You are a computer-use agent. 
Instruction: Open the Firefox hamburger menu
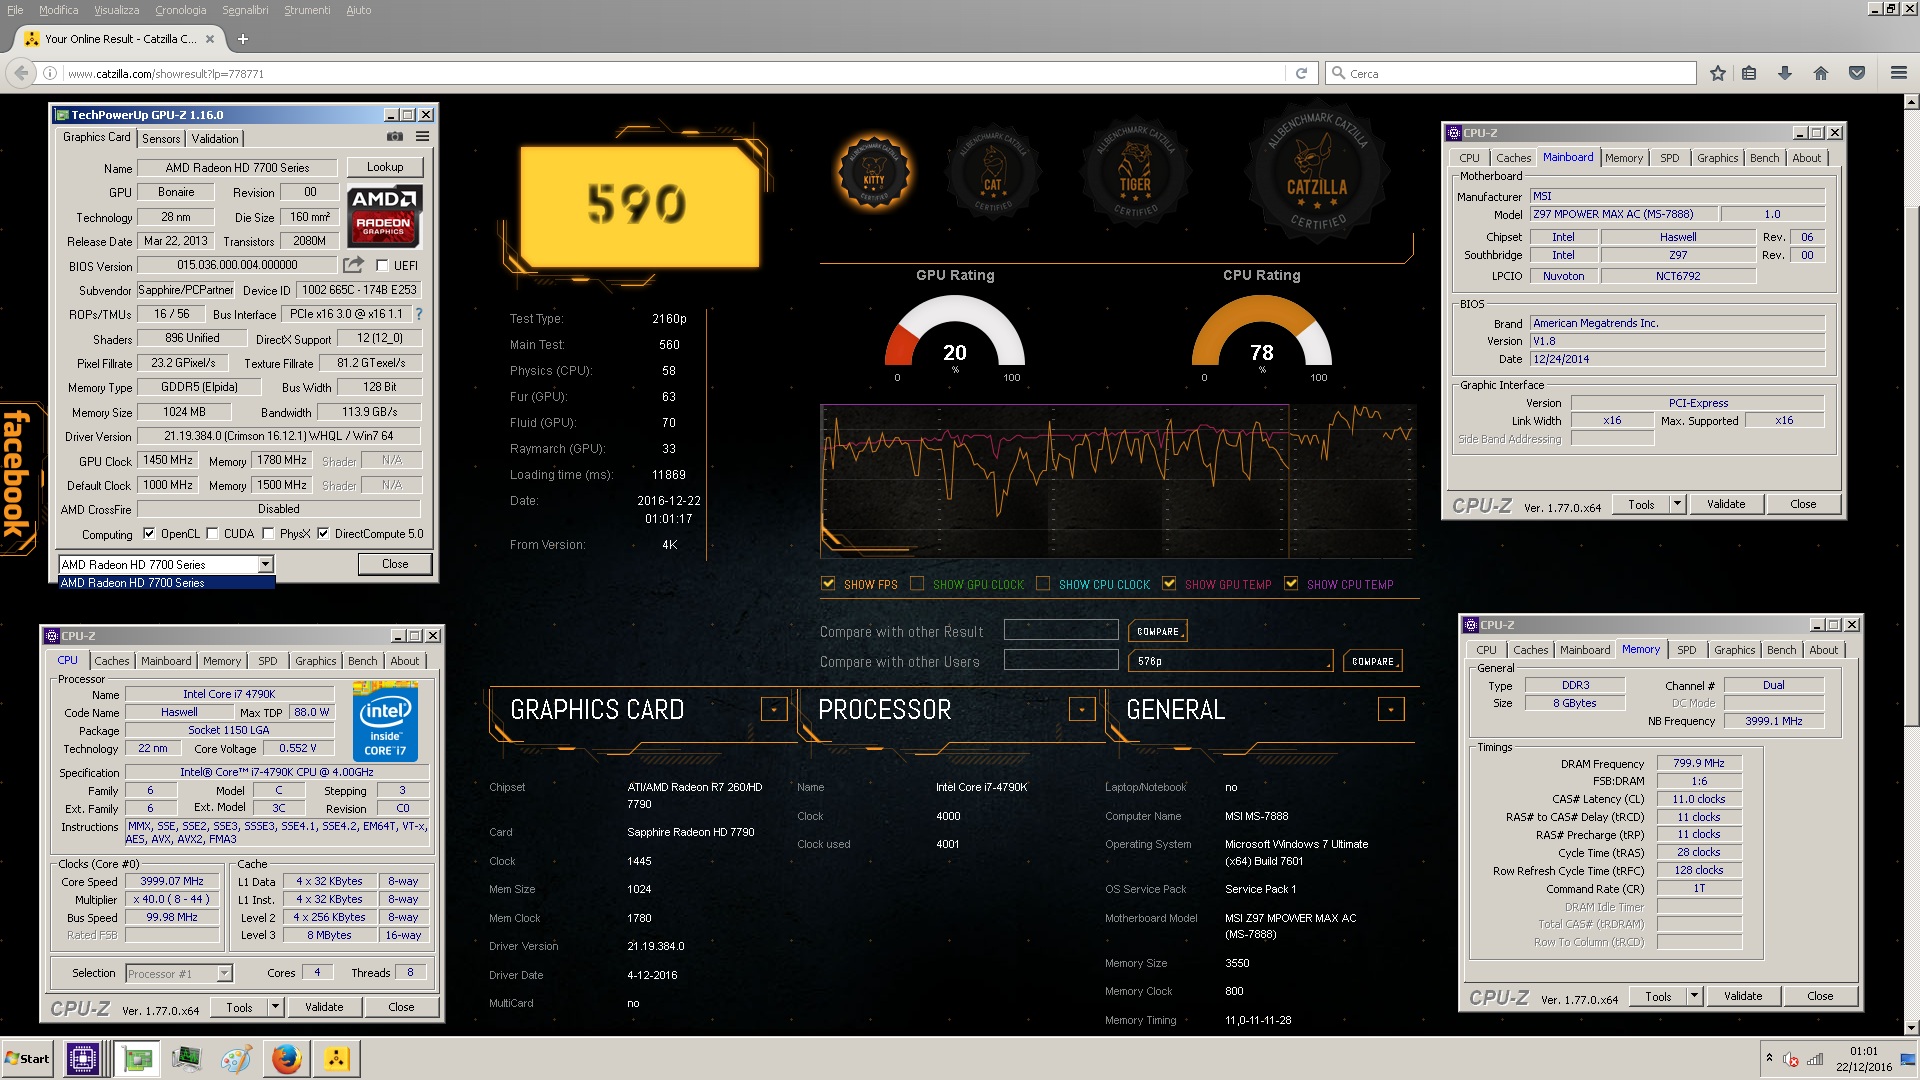(x=1899, y=73)
